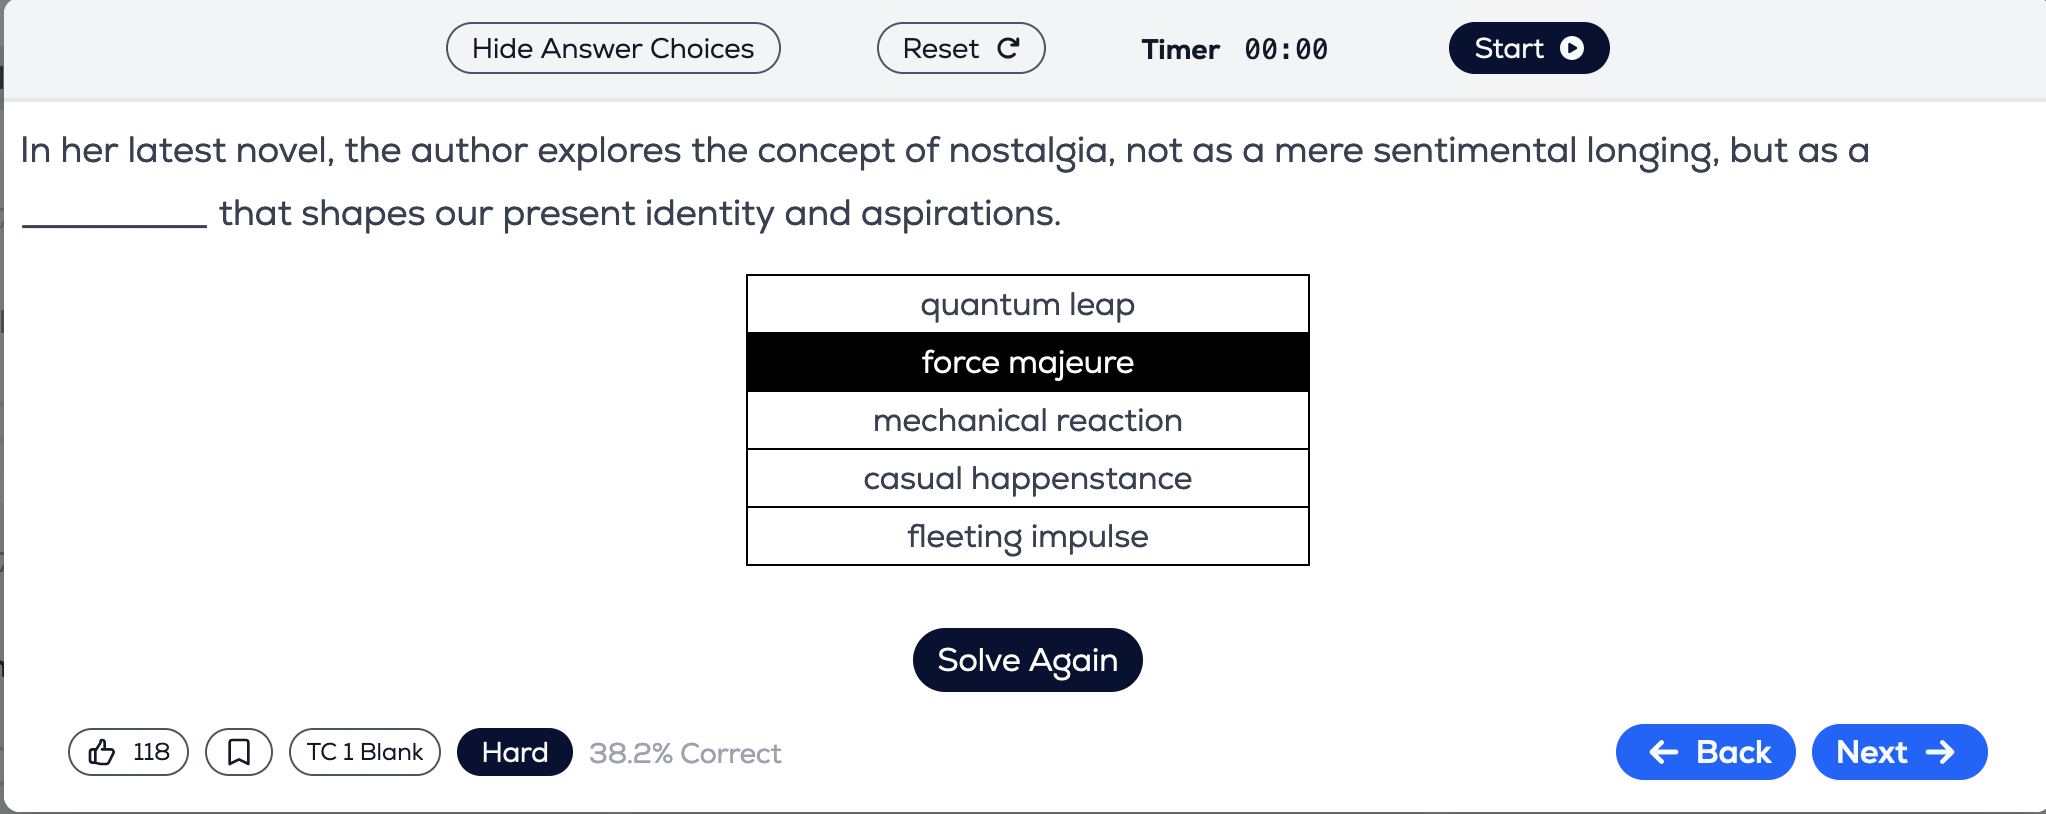This screenshot has height=814, width=2046.
Task: Pick the "casual happenstance" choice
Action: pos(1027,478)
